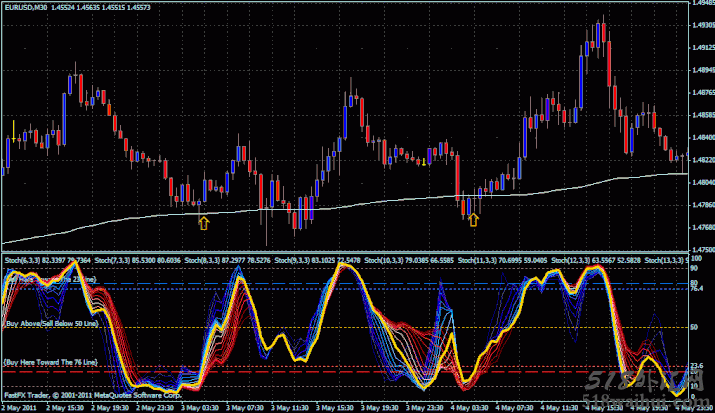
Task: Click the '3 May 07:30' time axis label
Action: pyautogui.click(x=245, y=408)
